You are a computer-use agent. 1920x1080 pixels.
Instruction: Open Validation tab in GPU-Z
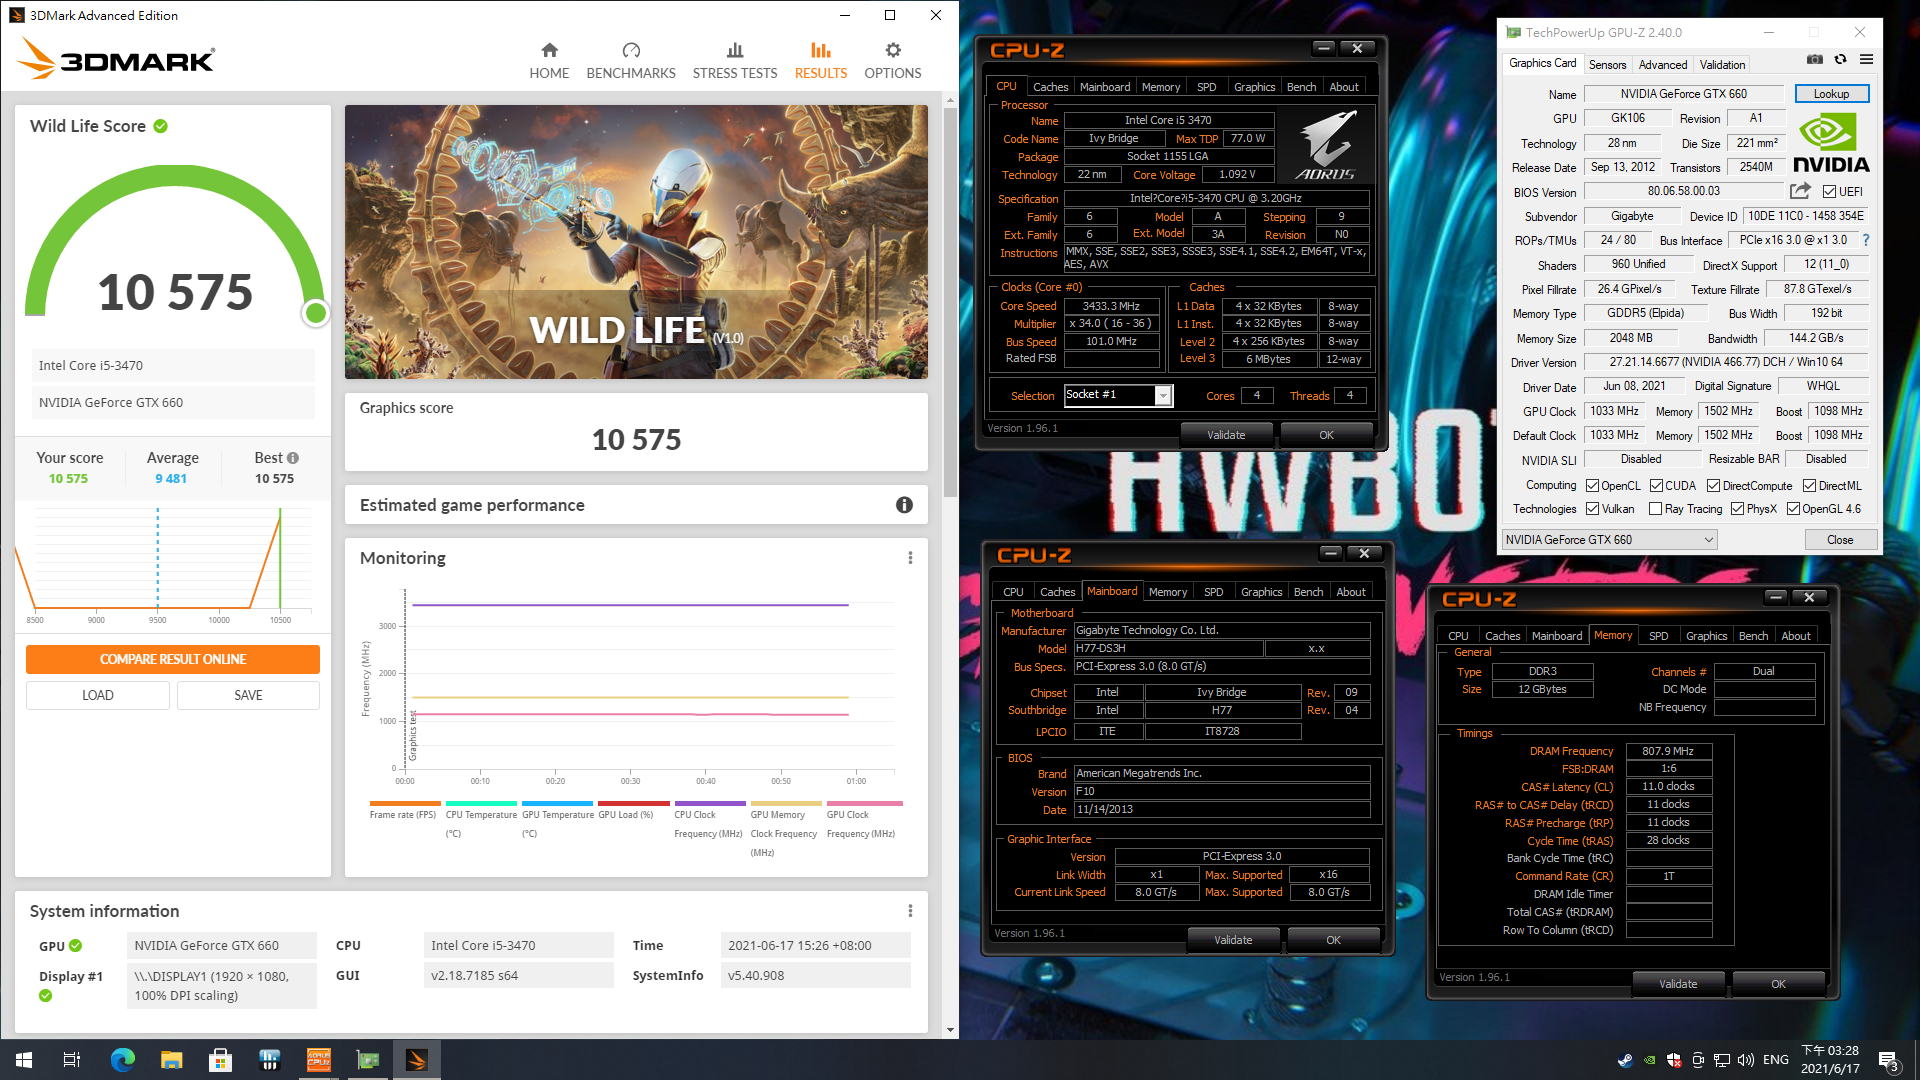[1722, 65]
